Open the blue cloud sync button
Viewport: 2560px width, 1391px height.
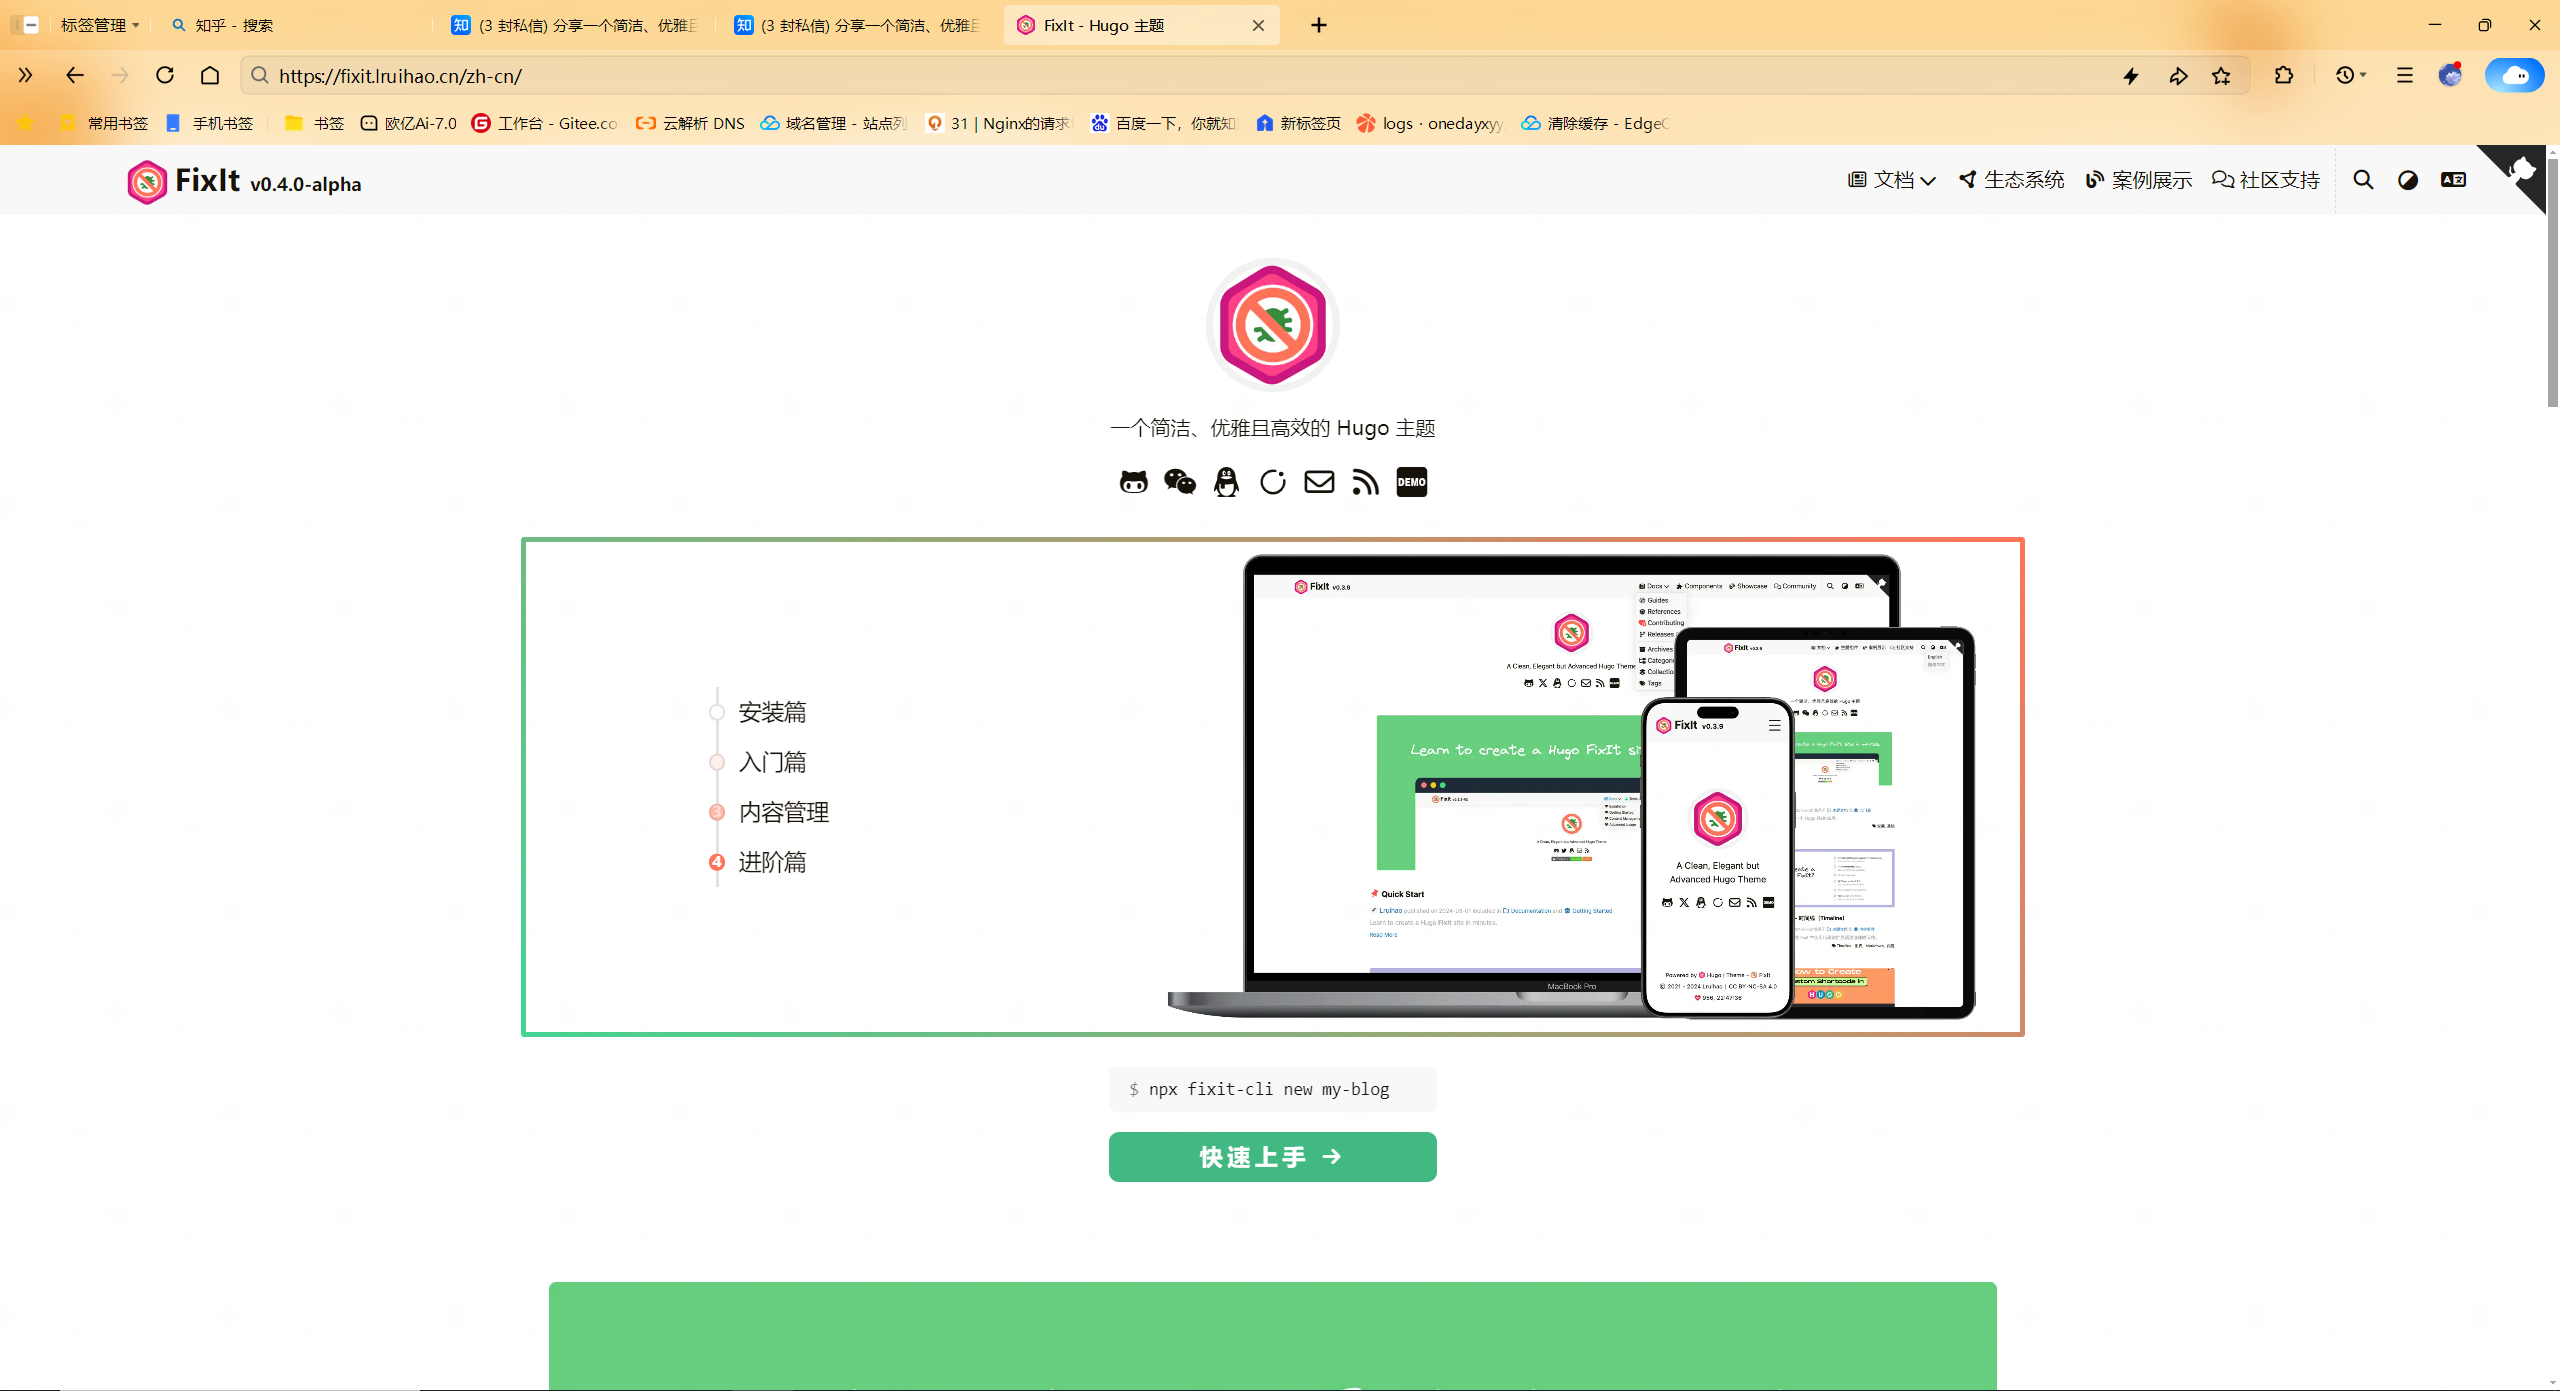pyautogui.click(x=2514, y=75)
